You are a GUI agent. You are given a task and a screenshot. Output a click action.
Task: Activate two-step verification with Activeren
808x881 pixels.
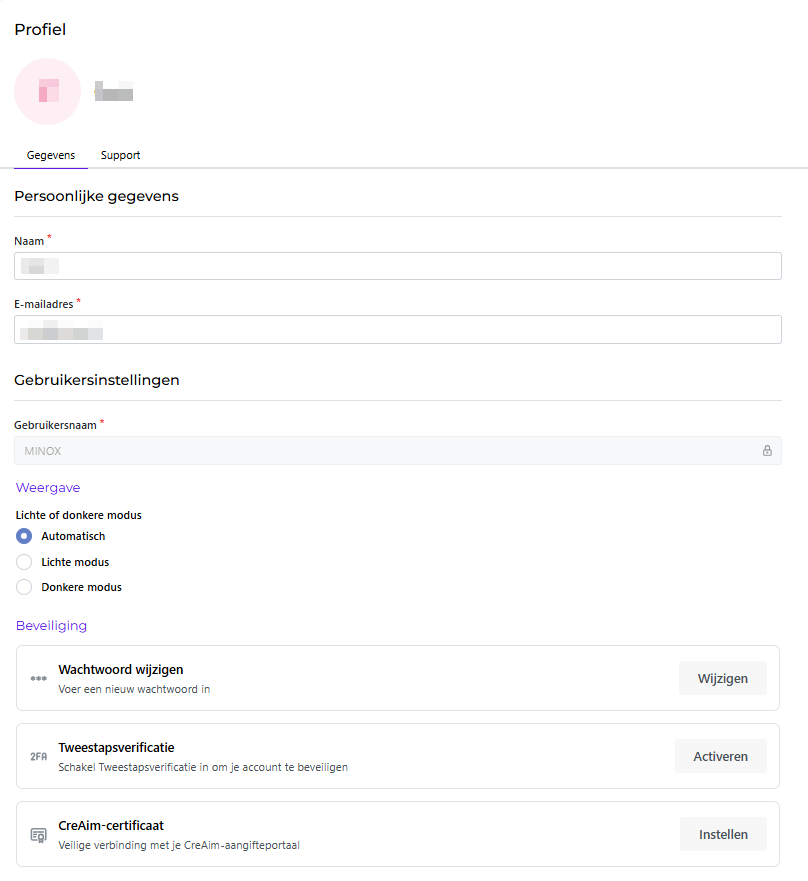(x=720, y=756)
